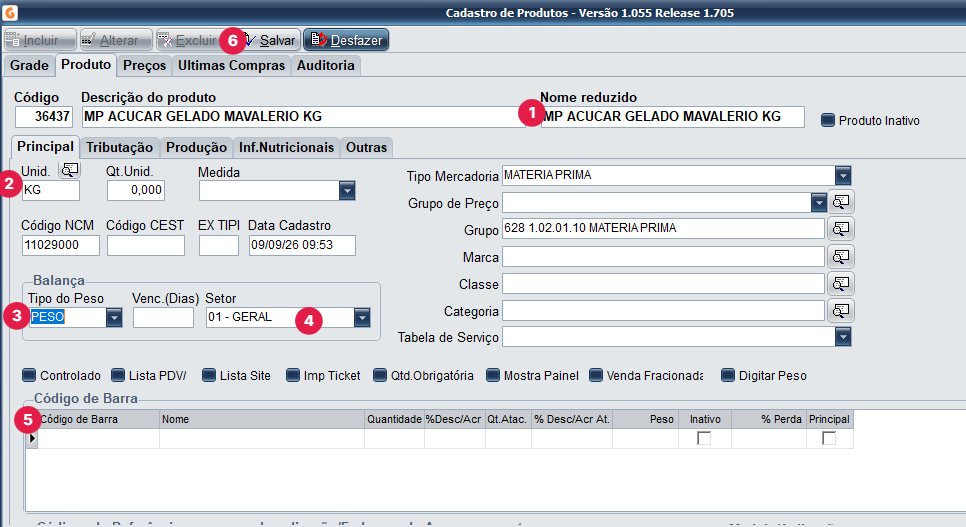
Task: Toggle the Controlado checkbox
Action: click(28, 375)
